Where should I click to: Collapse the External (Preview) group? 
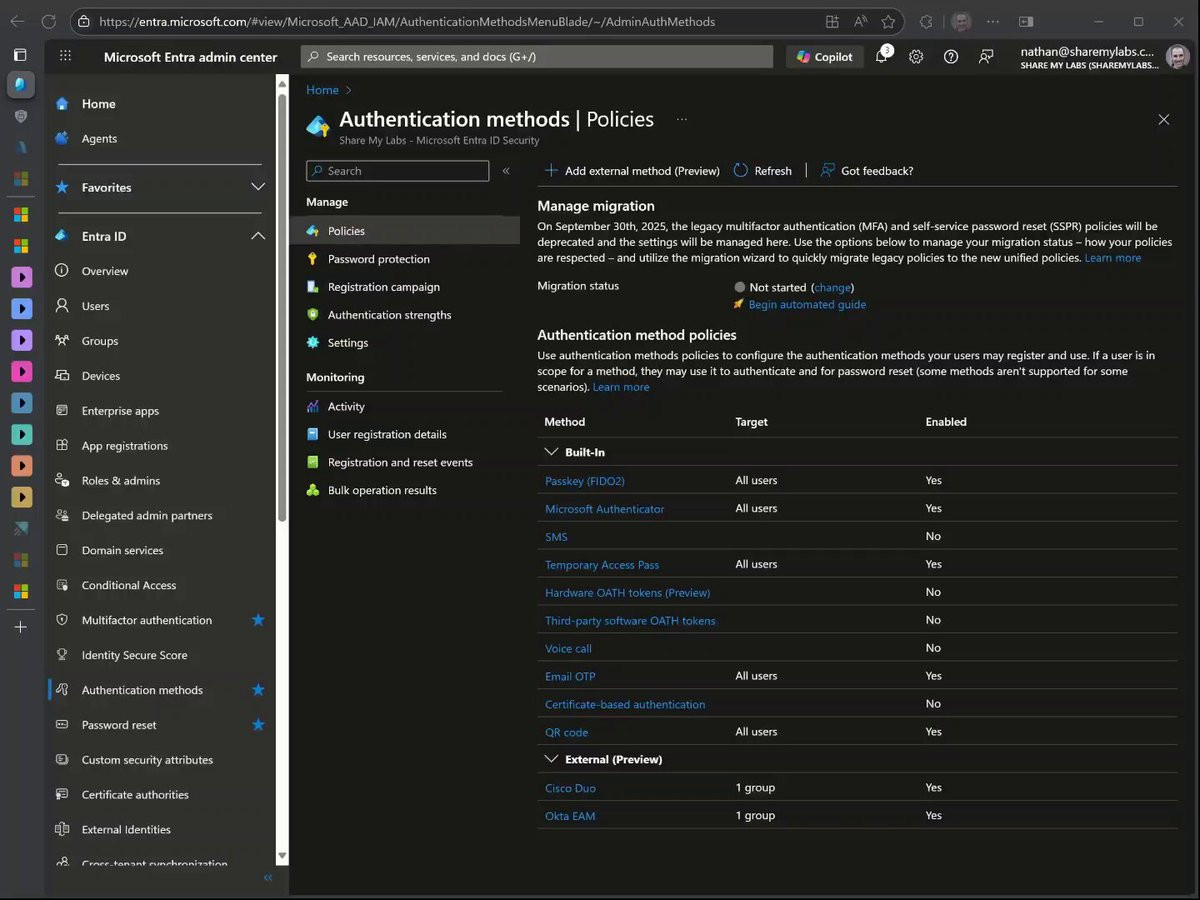click(551, 759)
